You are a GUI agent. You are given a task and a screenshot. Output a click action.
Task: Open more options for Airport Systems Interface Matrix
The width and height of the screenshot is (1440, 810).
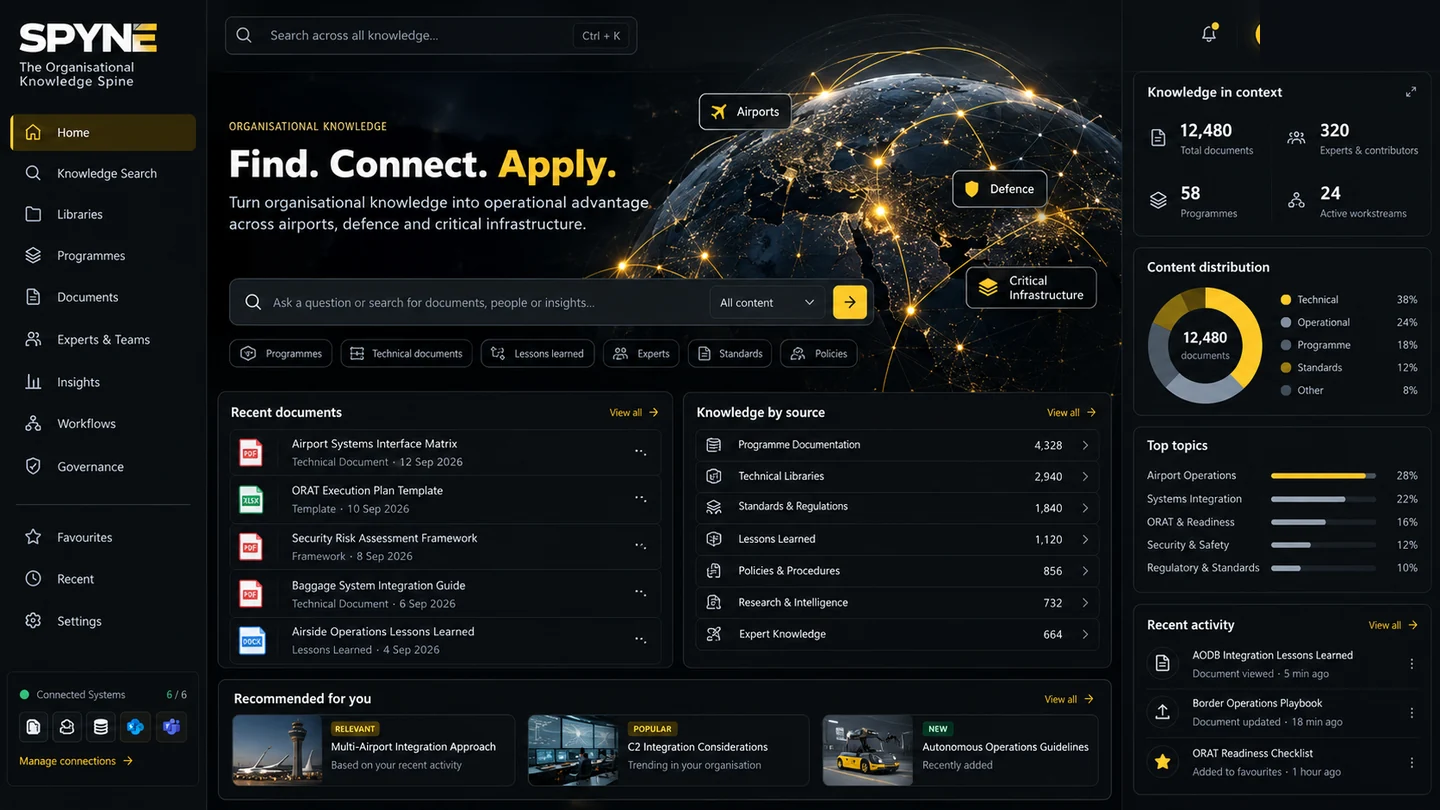click(x=640, y=452)
